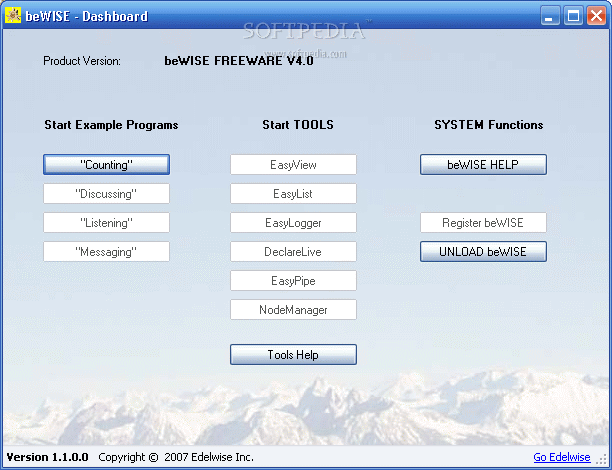Click the beWISE application icon in title bar

(x=13, y=16)
